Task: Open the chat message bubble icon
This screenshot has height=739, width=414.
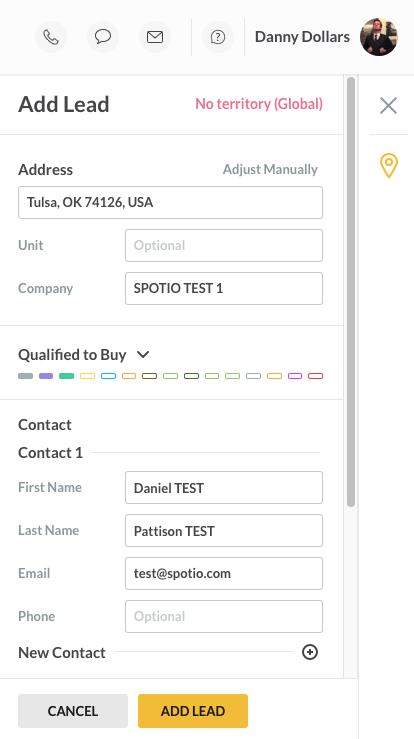Action: point(103,37)
